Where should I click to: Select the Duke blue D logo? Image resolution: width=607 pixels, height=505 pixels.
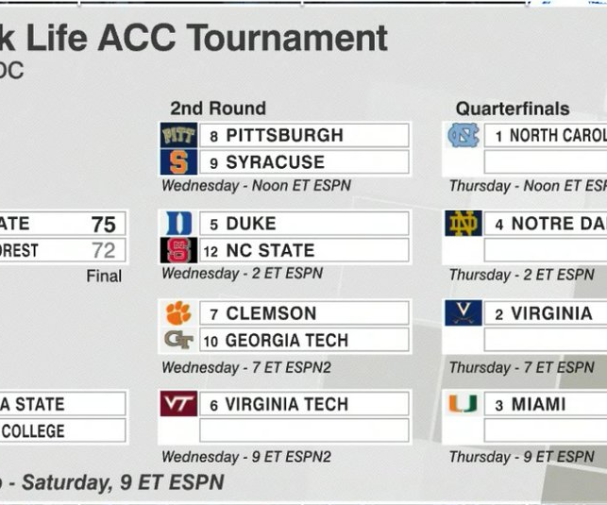pyautogui.click(x=178, y=223)
